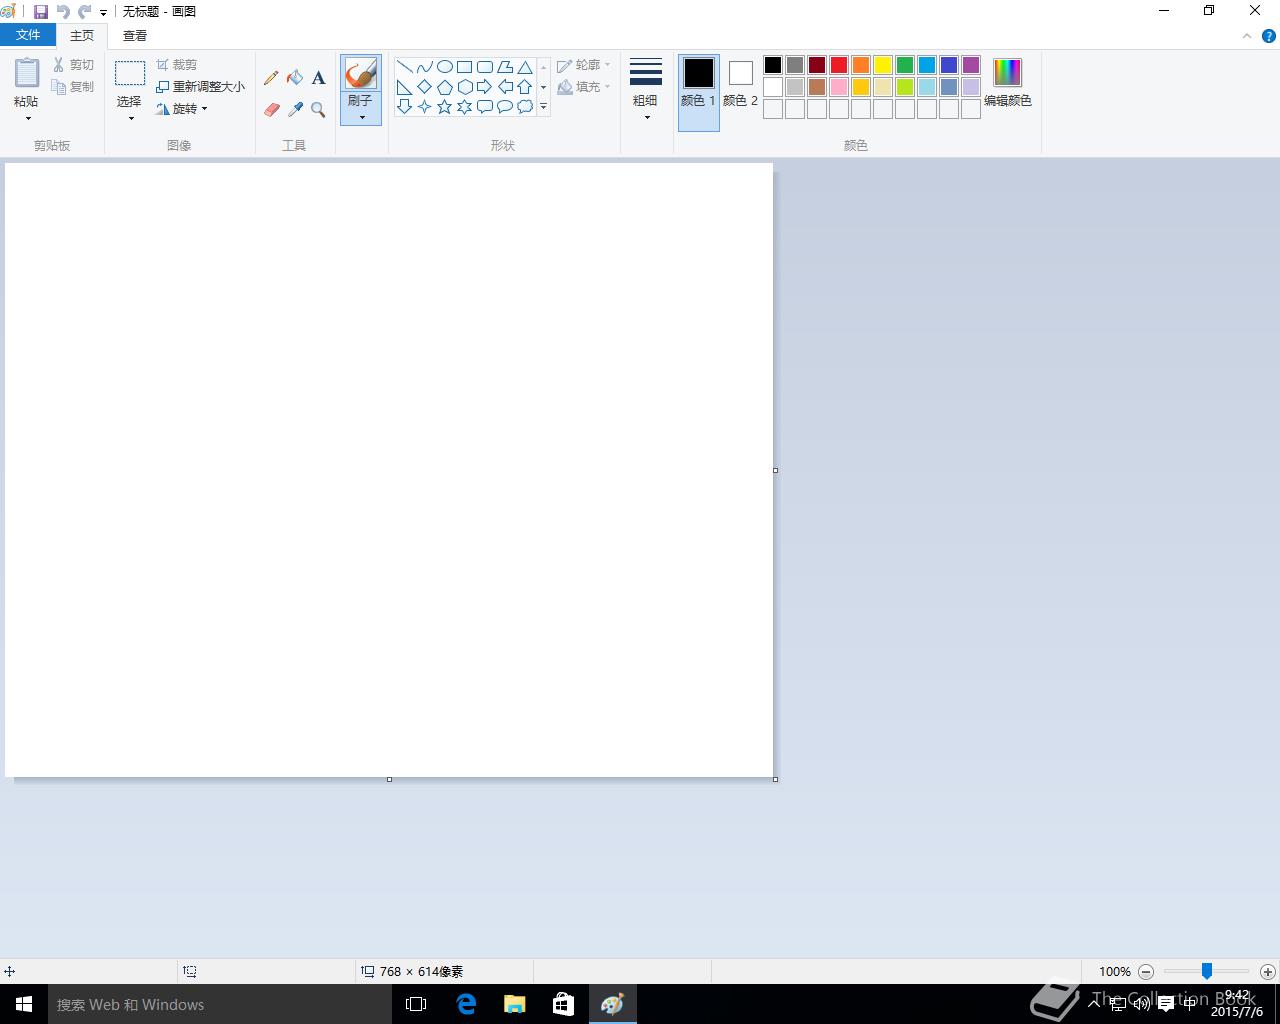1280x1024 pixels.
Task: Activate the 颜色 1 foreground color box
Action: click(699, 92)
